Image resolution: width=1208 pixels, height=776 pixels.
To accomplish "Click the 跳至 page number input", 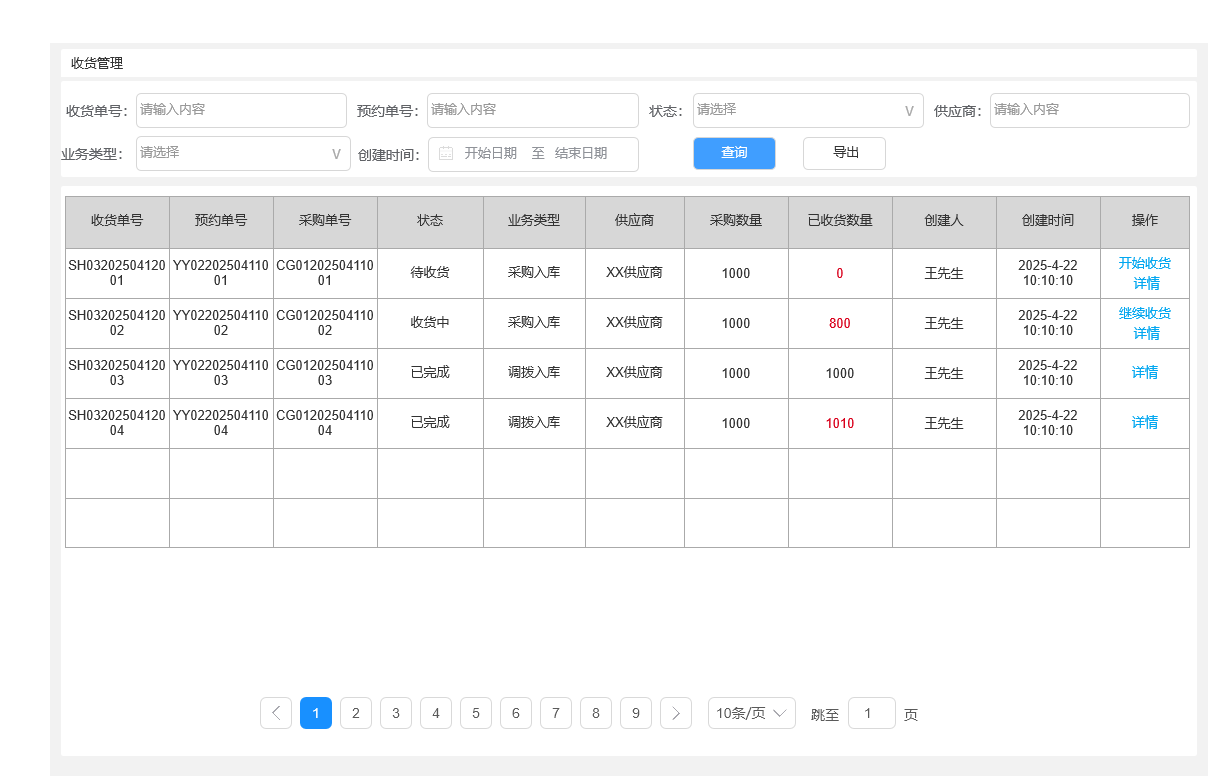I will point(872,713).
